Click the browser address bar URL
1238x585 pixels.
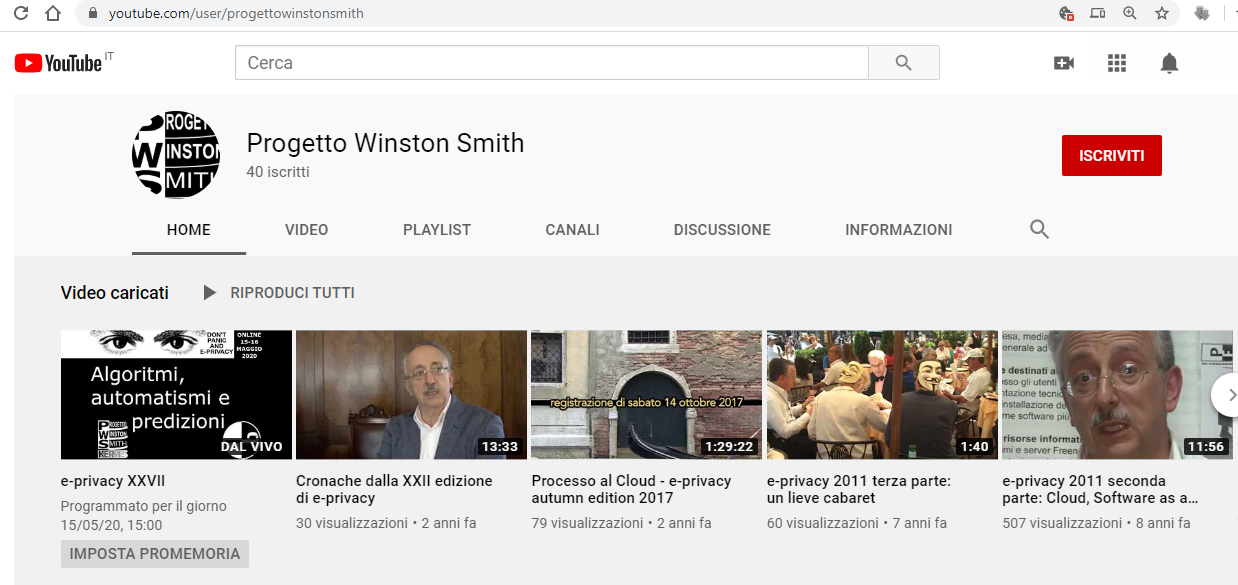(236, 14)
